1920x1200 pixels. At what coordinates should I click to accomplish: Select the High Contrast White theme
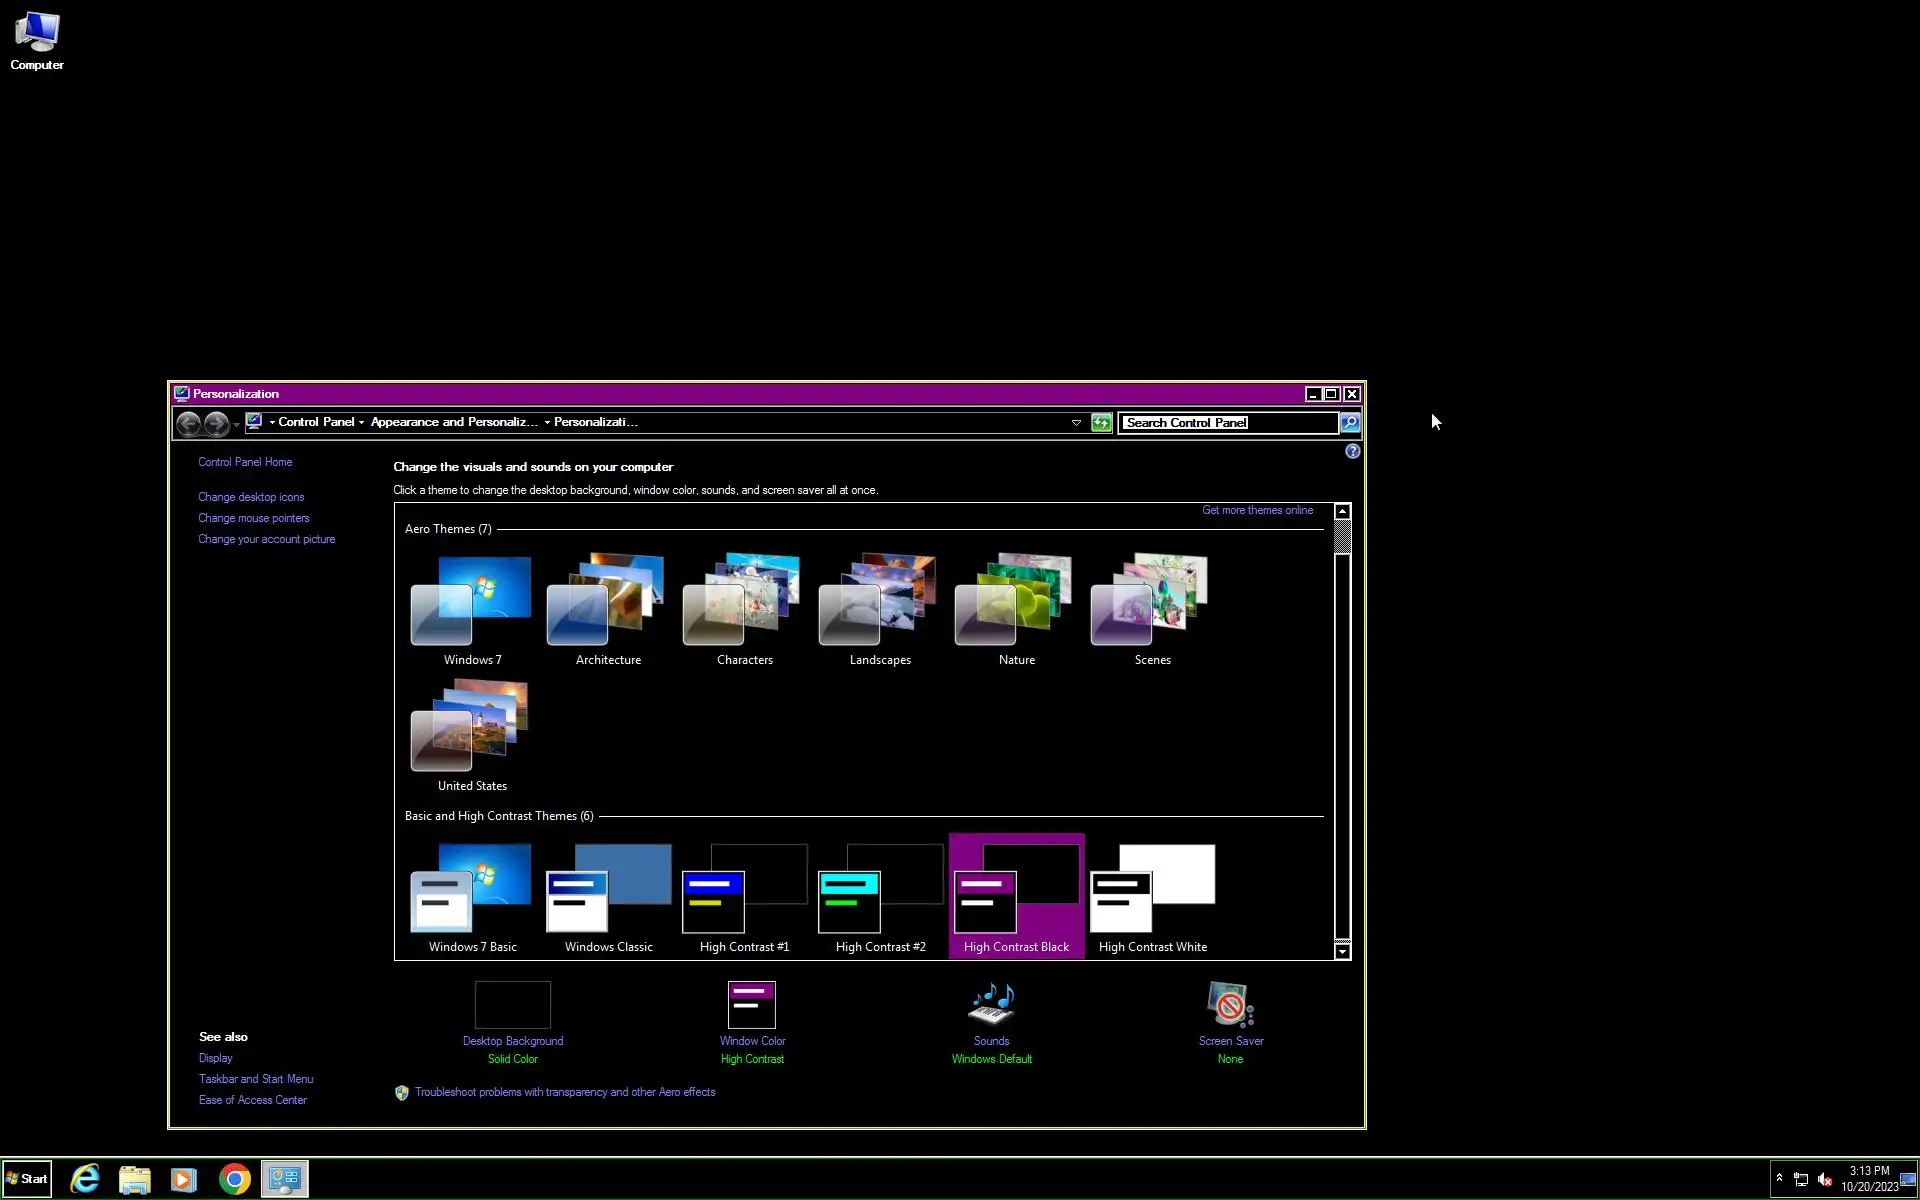coord(1152,895)
